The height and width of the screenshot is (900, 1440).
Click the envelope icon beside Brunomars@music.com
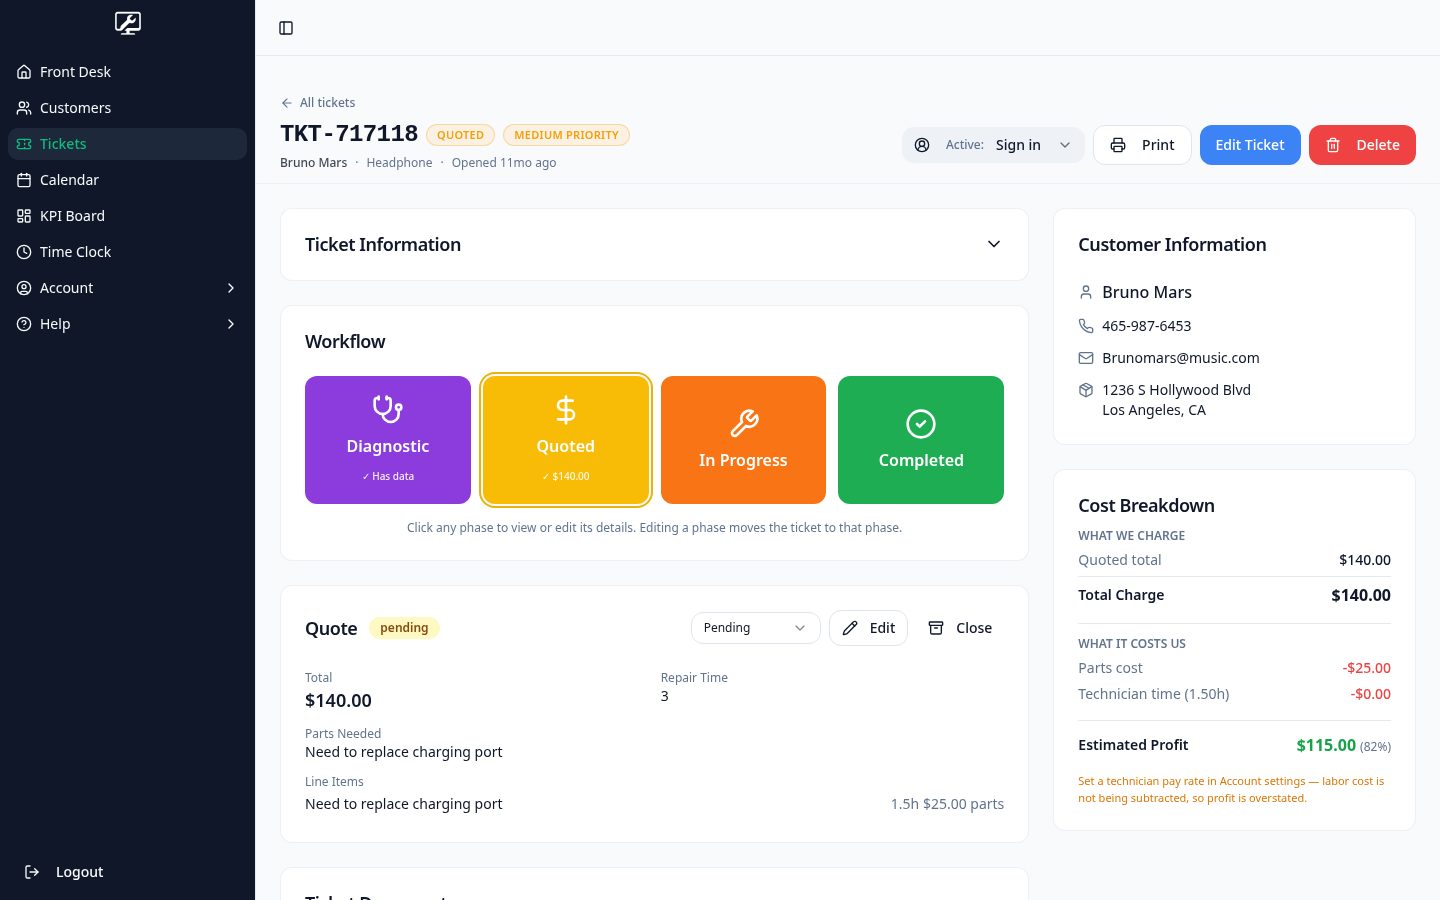[1086, 358]
